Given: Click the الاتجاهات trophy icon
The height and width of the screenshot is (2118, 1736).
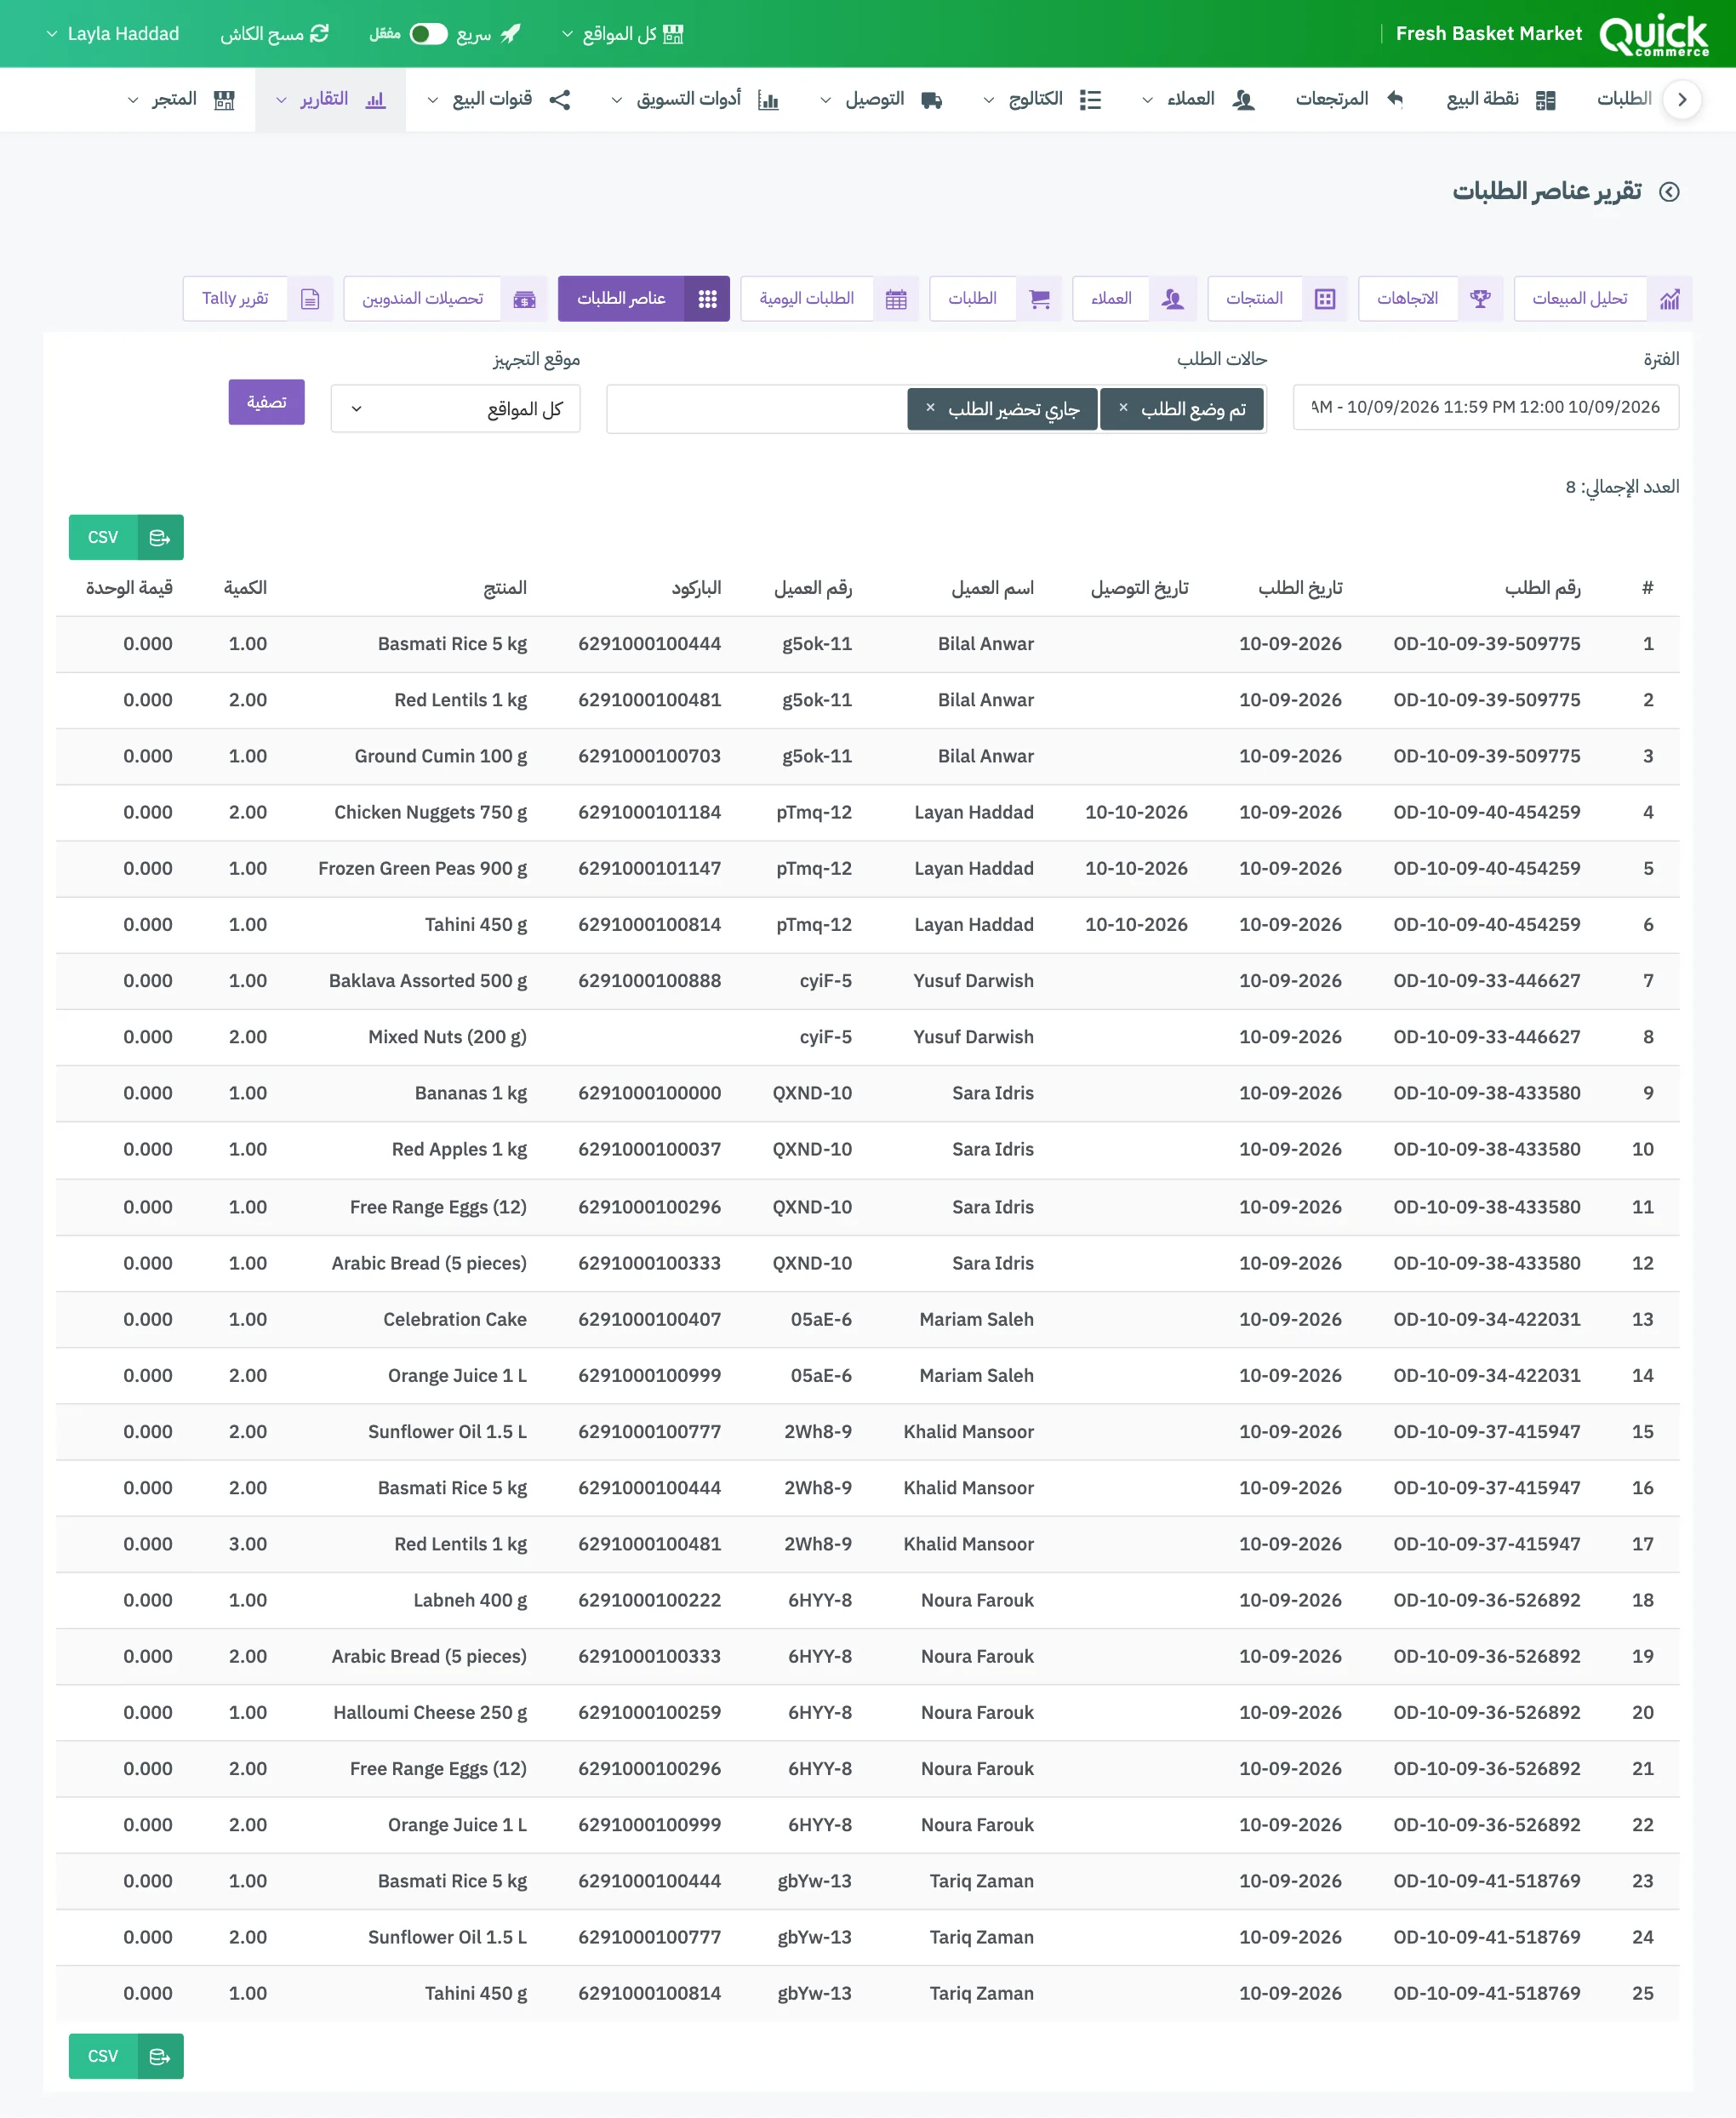Looking at the screenshot, I should (x=1479, y=298).
